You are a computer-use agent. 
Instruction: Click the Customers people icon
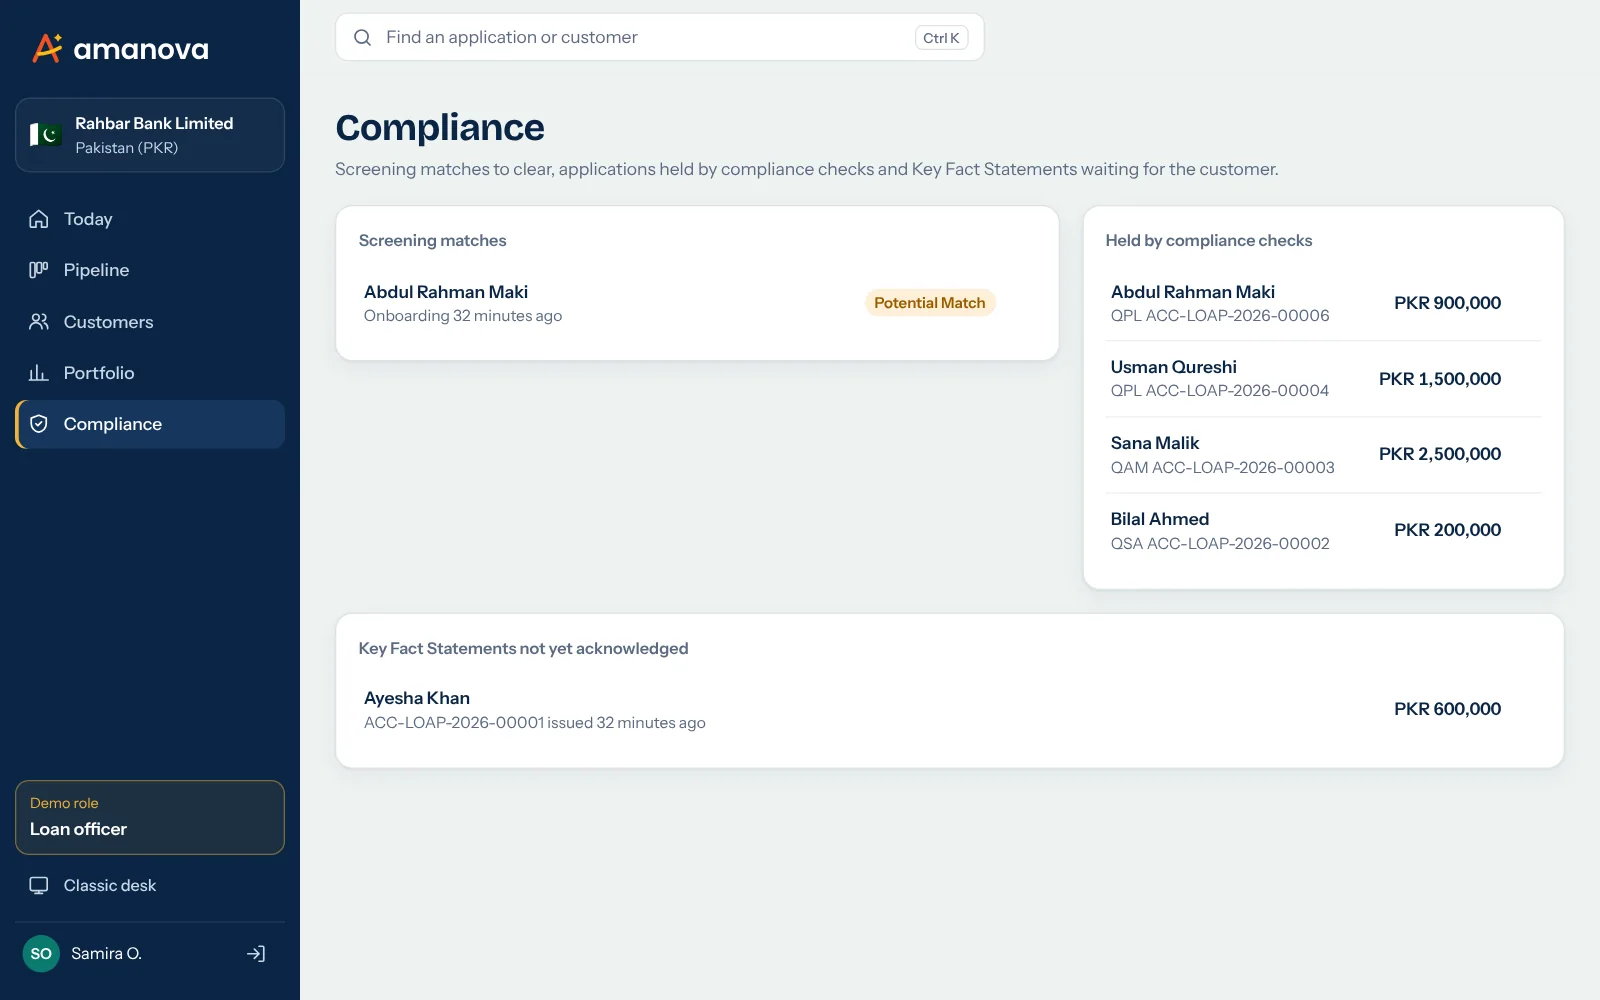[x=39, y=322]
